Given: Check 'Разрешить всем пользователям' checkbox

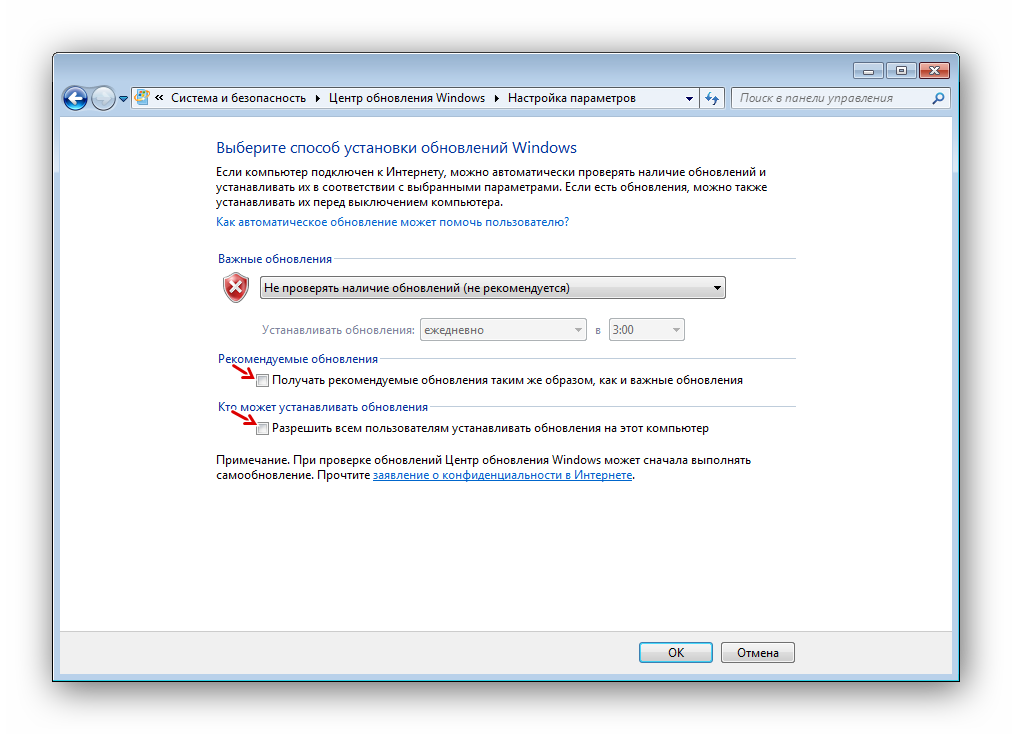Looking at the screenshot, I should coord(263,428).
